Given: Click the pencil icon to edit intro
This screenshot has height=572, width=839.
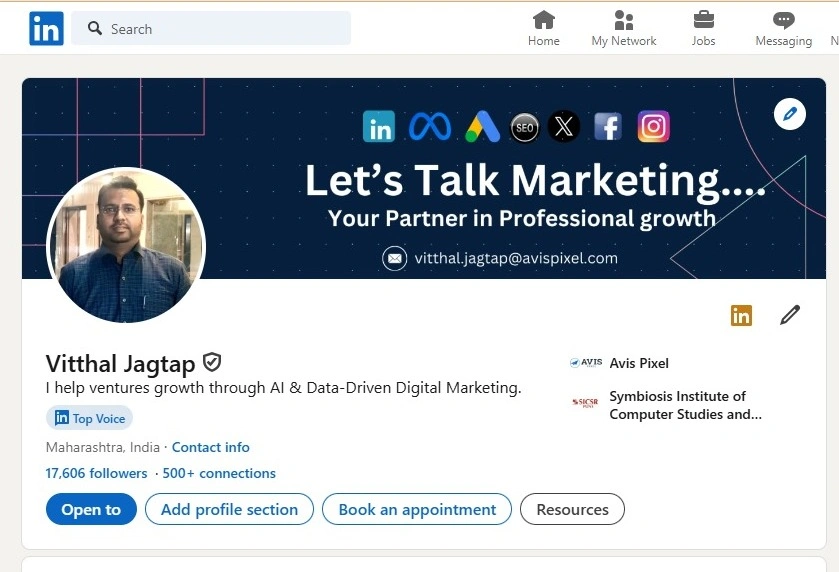Looking at the screenshot, I should pos(790,316).
